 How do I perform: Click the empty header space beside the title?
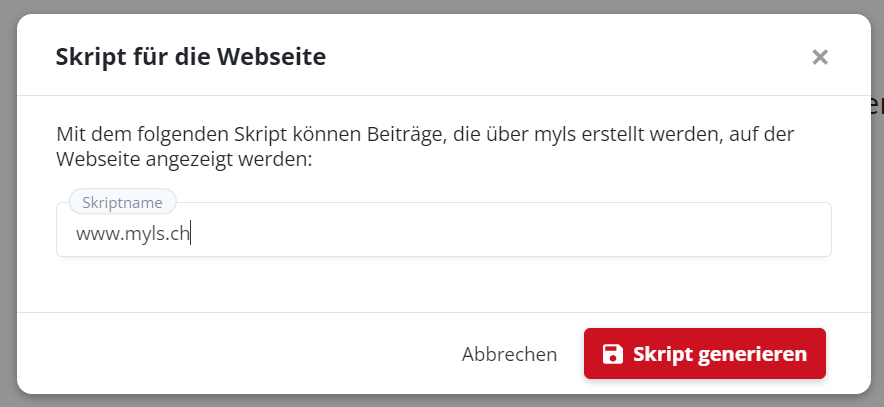[x=560, y=57]
